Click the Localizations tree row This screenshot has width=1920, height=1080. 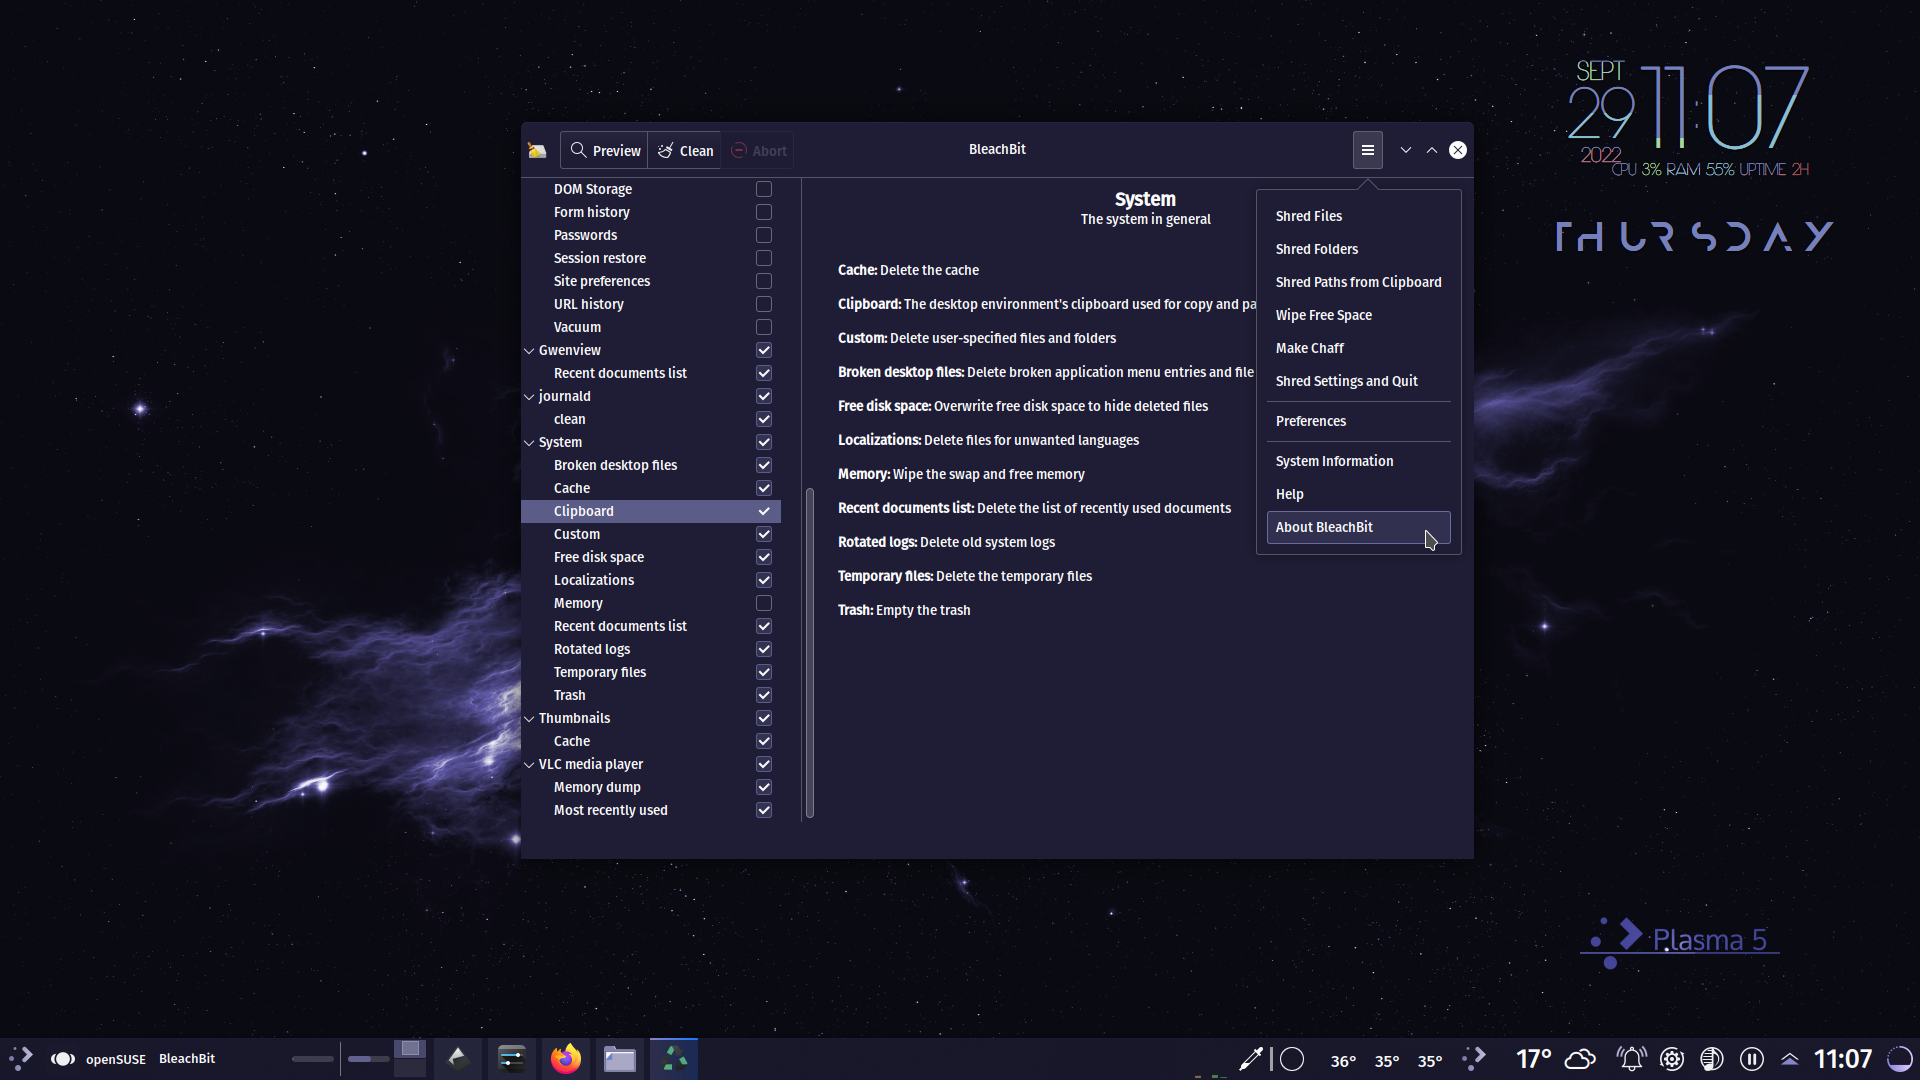(x=651, y=580)
